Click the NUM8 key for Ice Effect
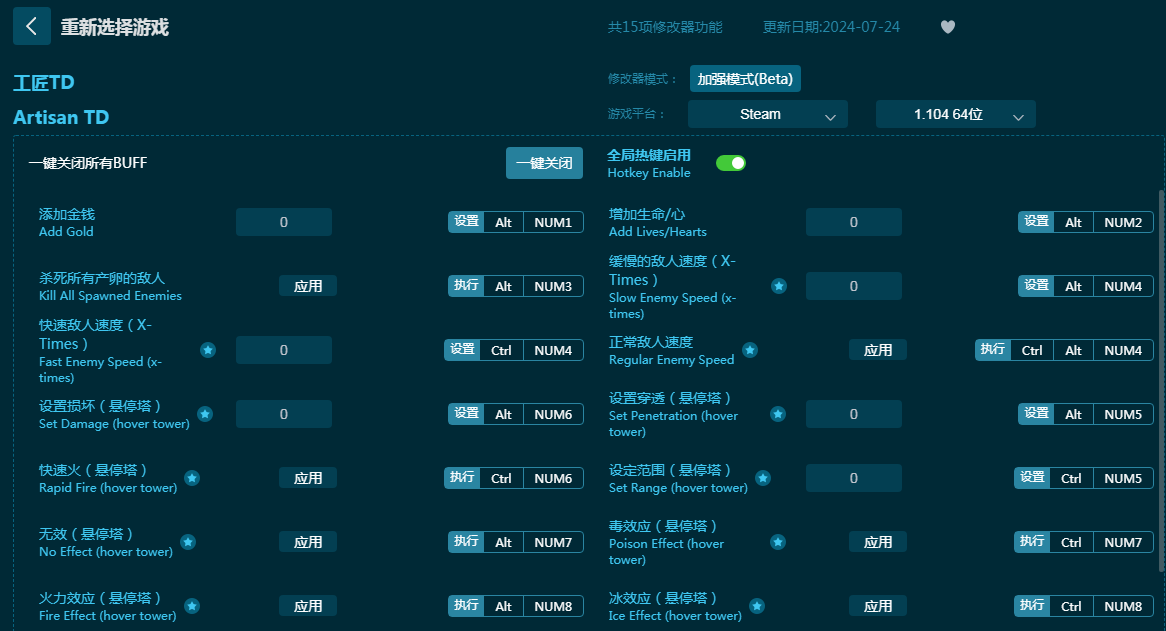The image size is (1166, 631). [x=1123, y=606]
